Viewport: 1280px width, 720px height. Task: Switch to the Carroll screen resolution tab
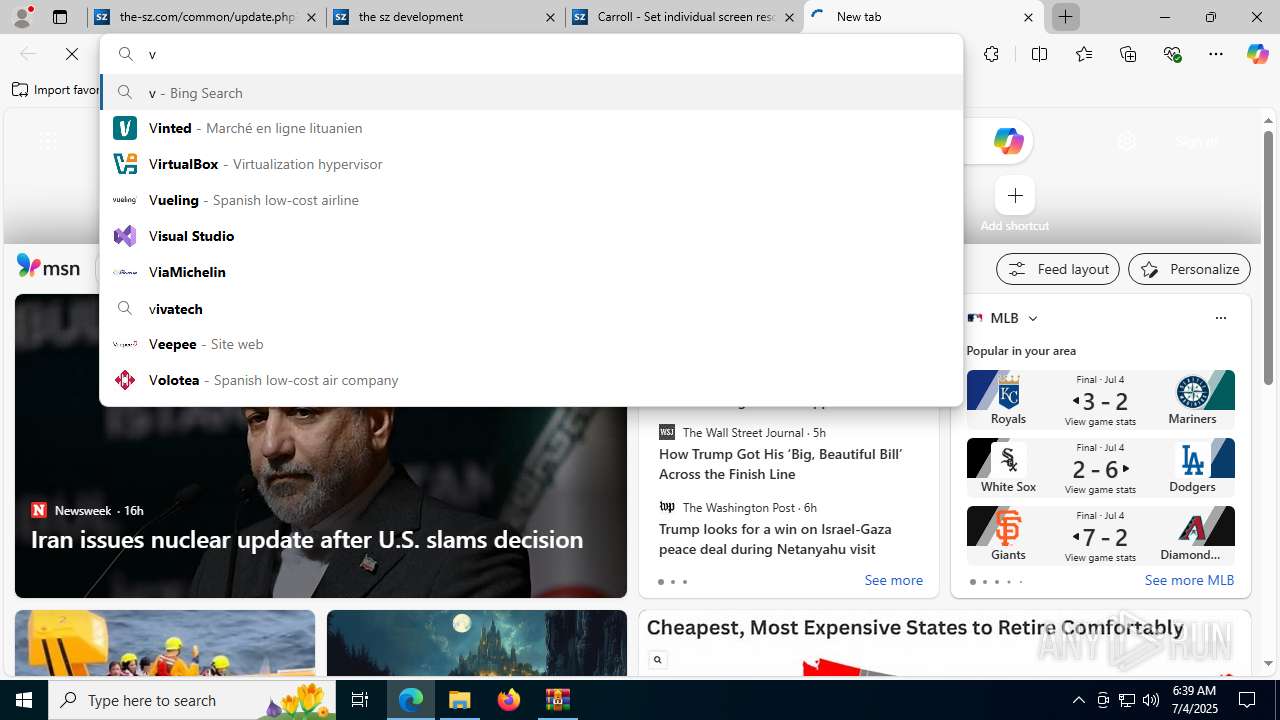coord(683,17)
